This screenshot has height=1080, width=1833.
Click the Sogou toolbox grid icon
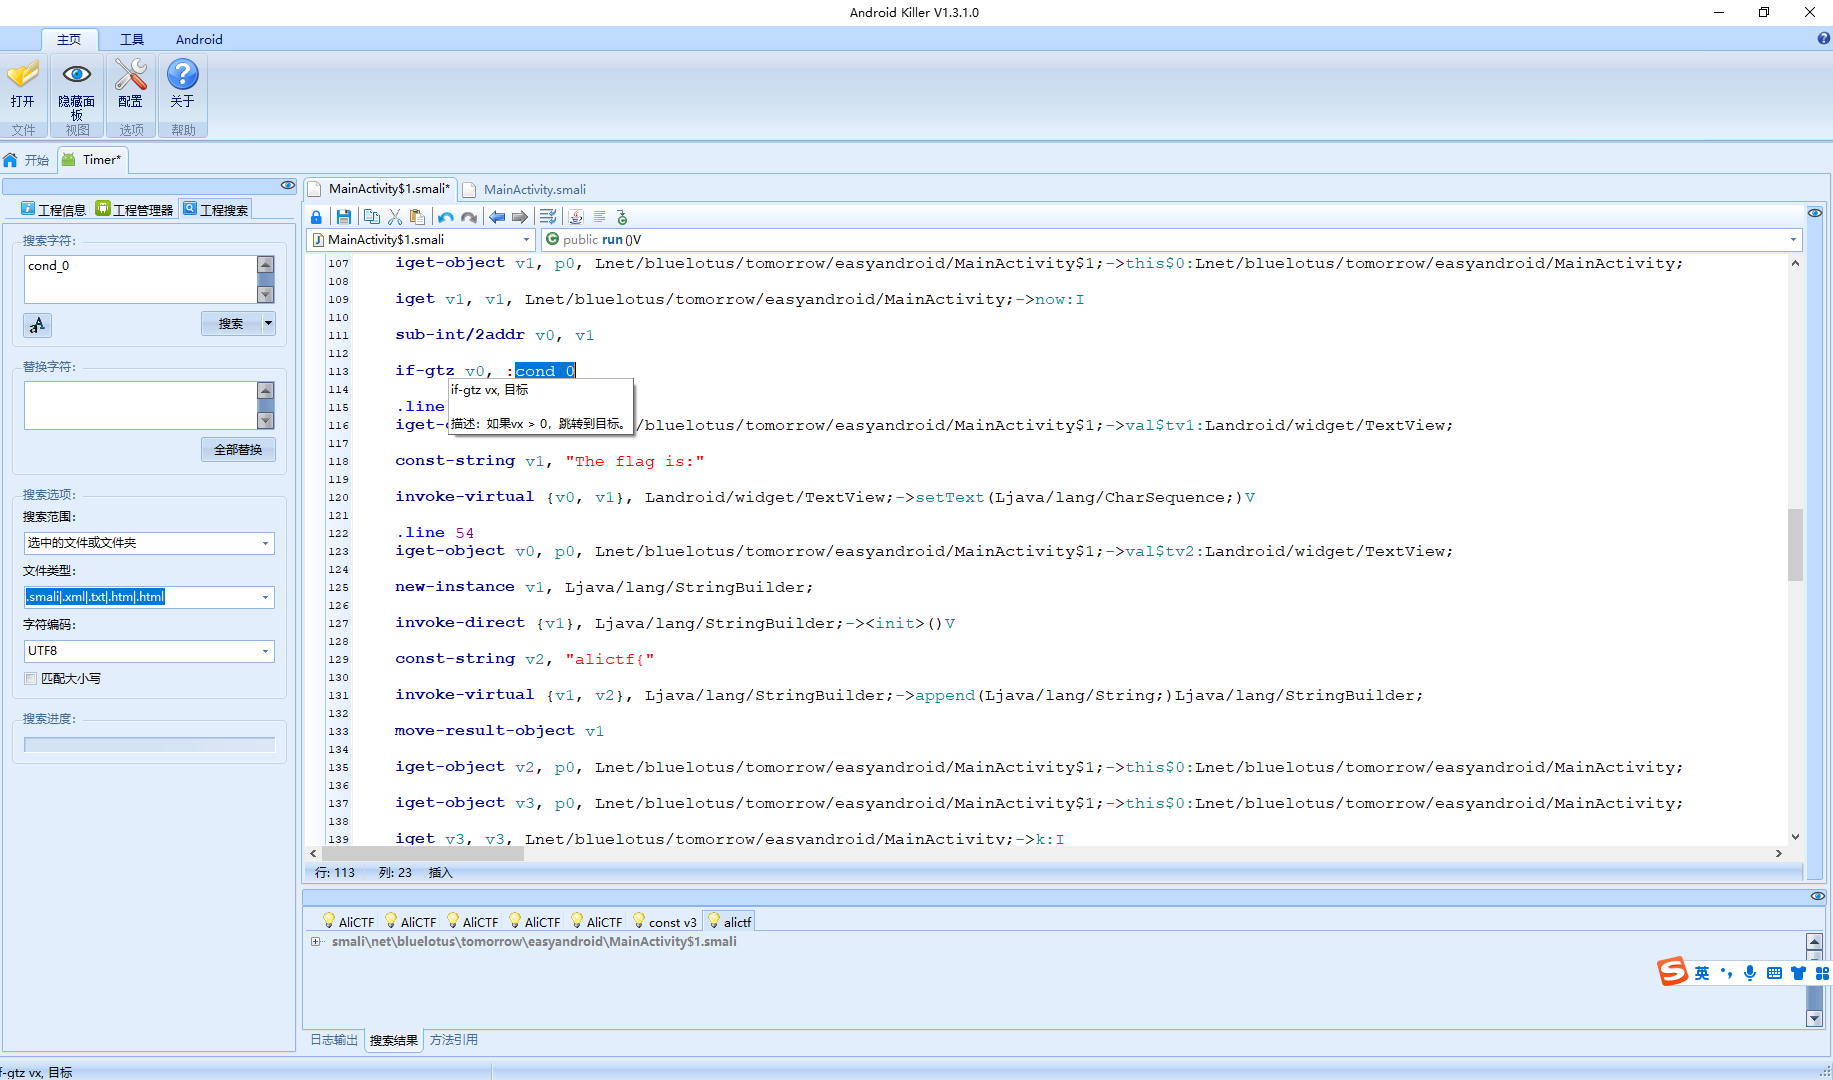(1822, 973)
